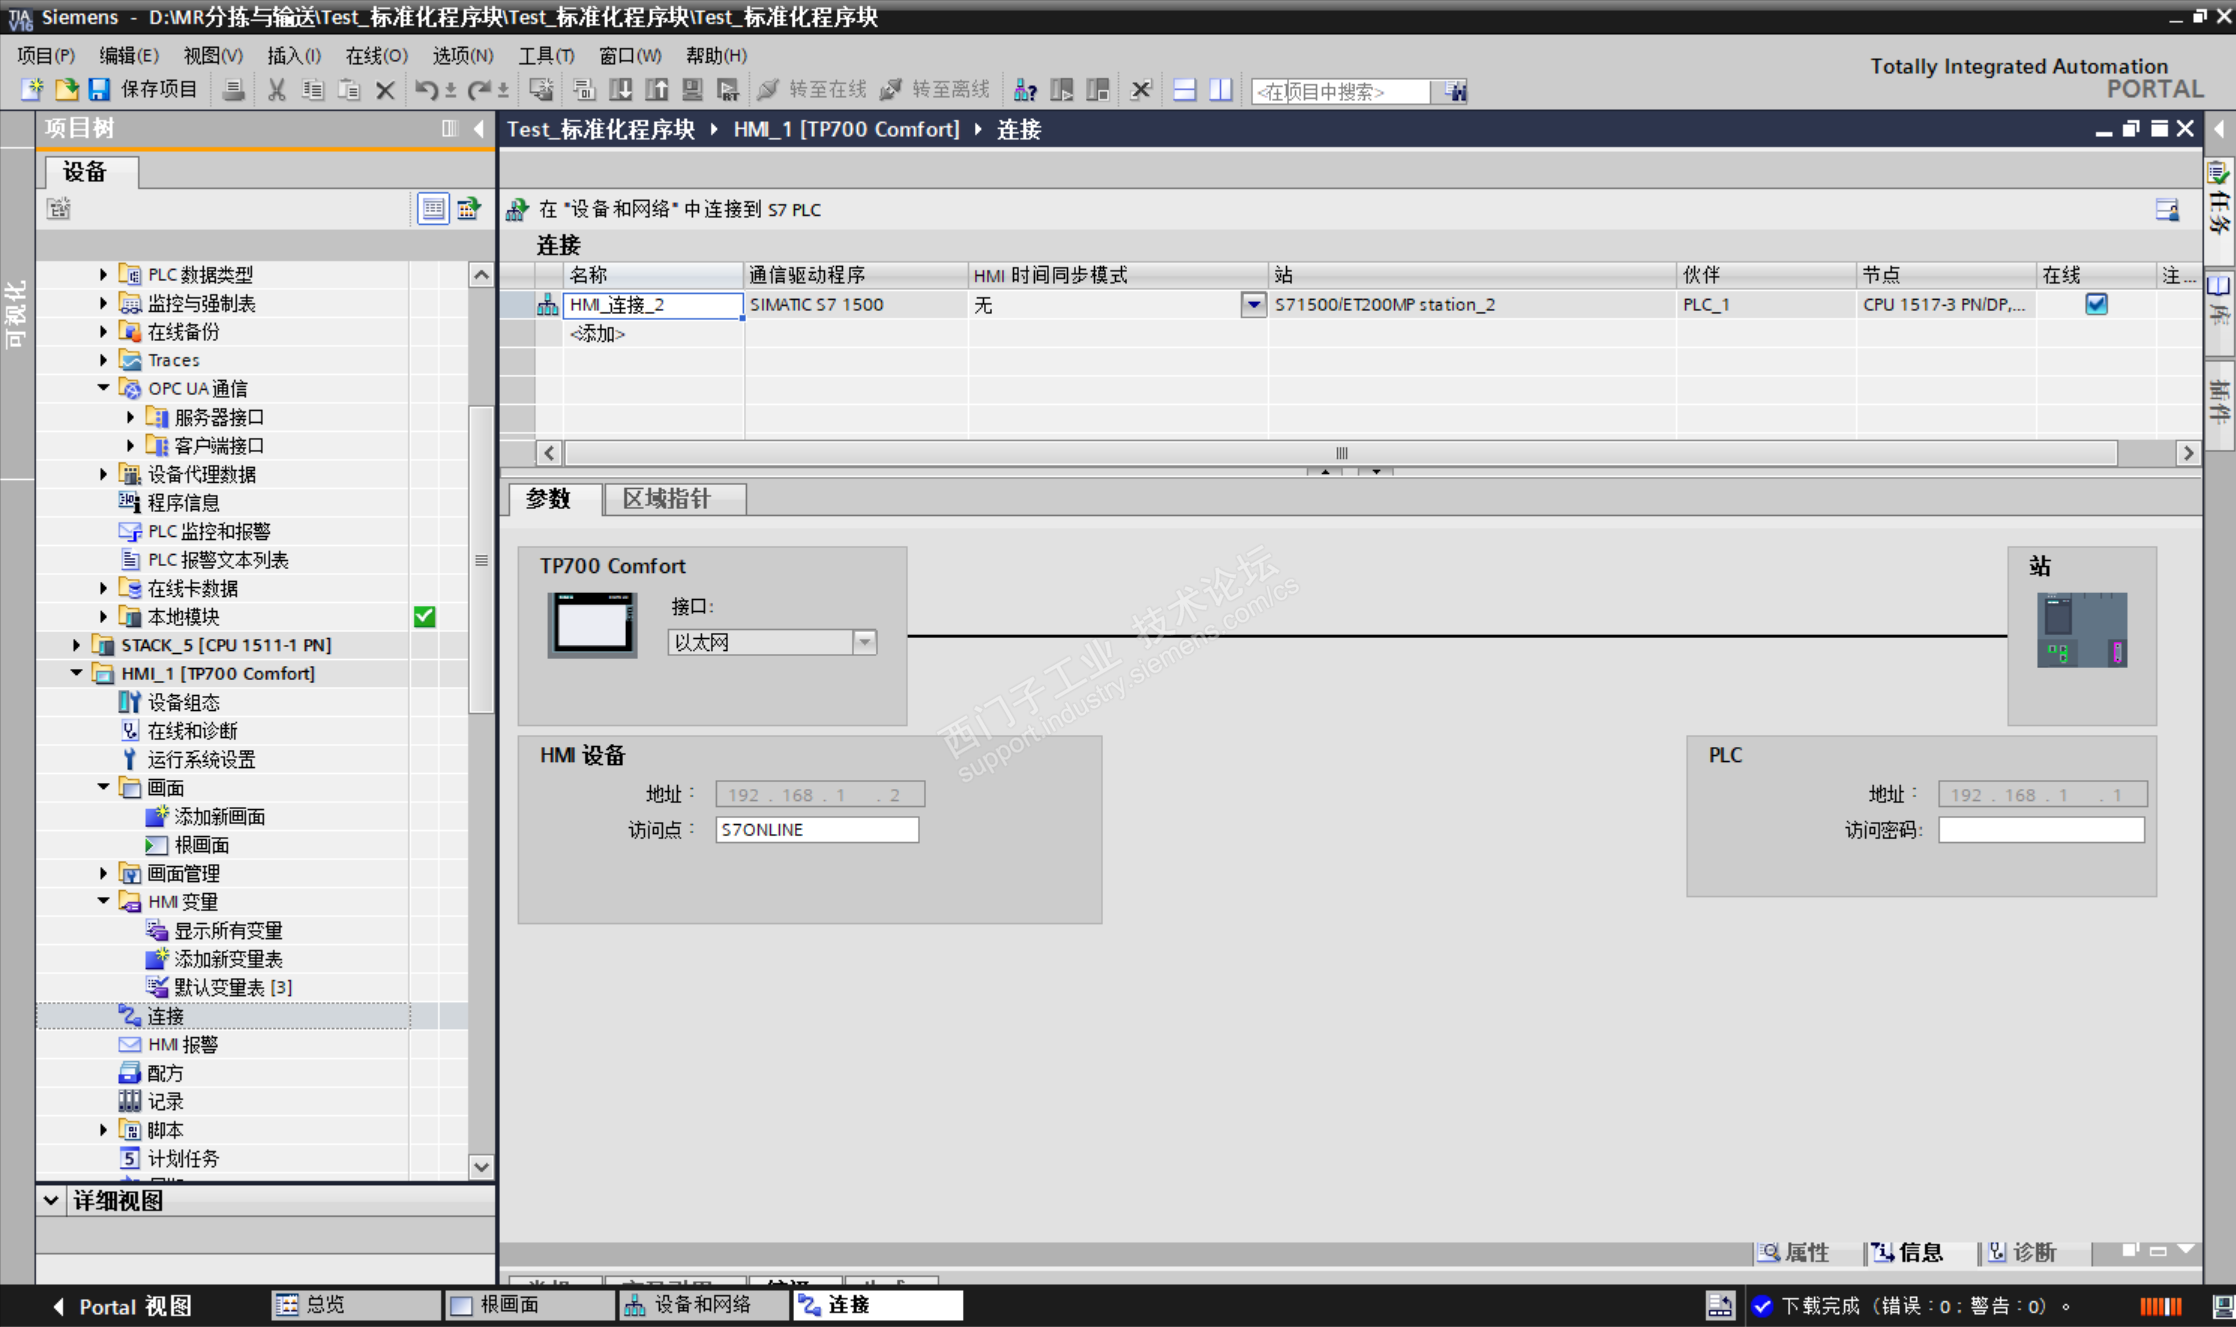The image size is (2236, 1327).
Task: Click the Cut scissors icon
Action: click(x=277, y=90)
